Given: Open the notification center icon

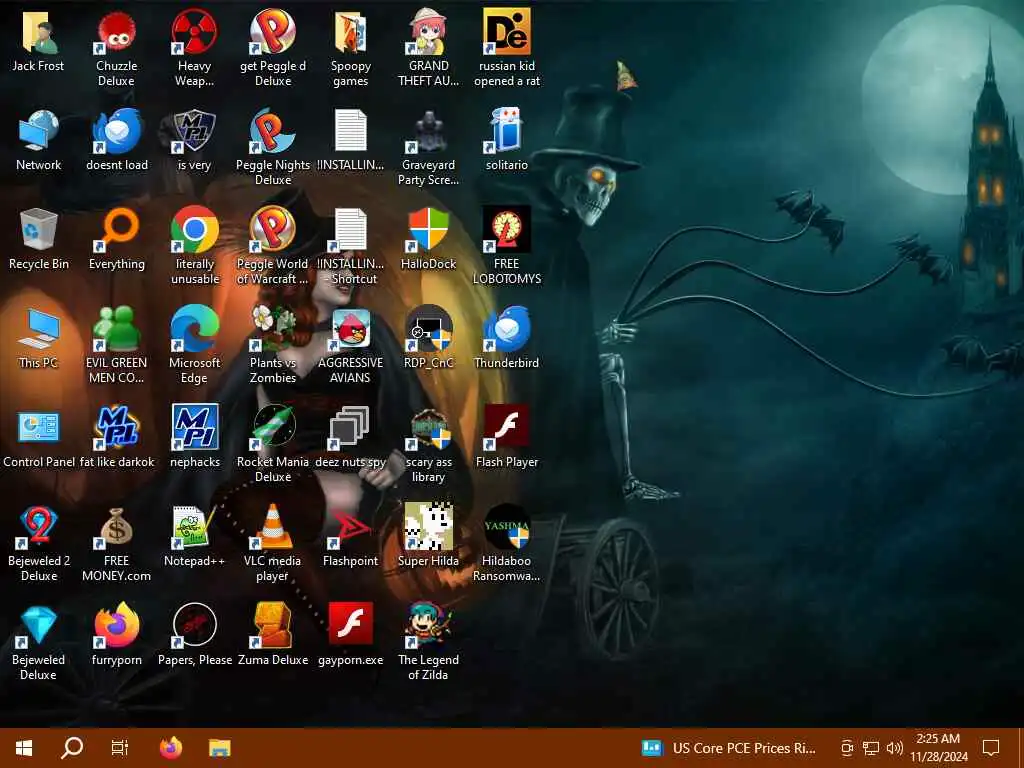Looking at the screenshot, I should click(991, 748).
